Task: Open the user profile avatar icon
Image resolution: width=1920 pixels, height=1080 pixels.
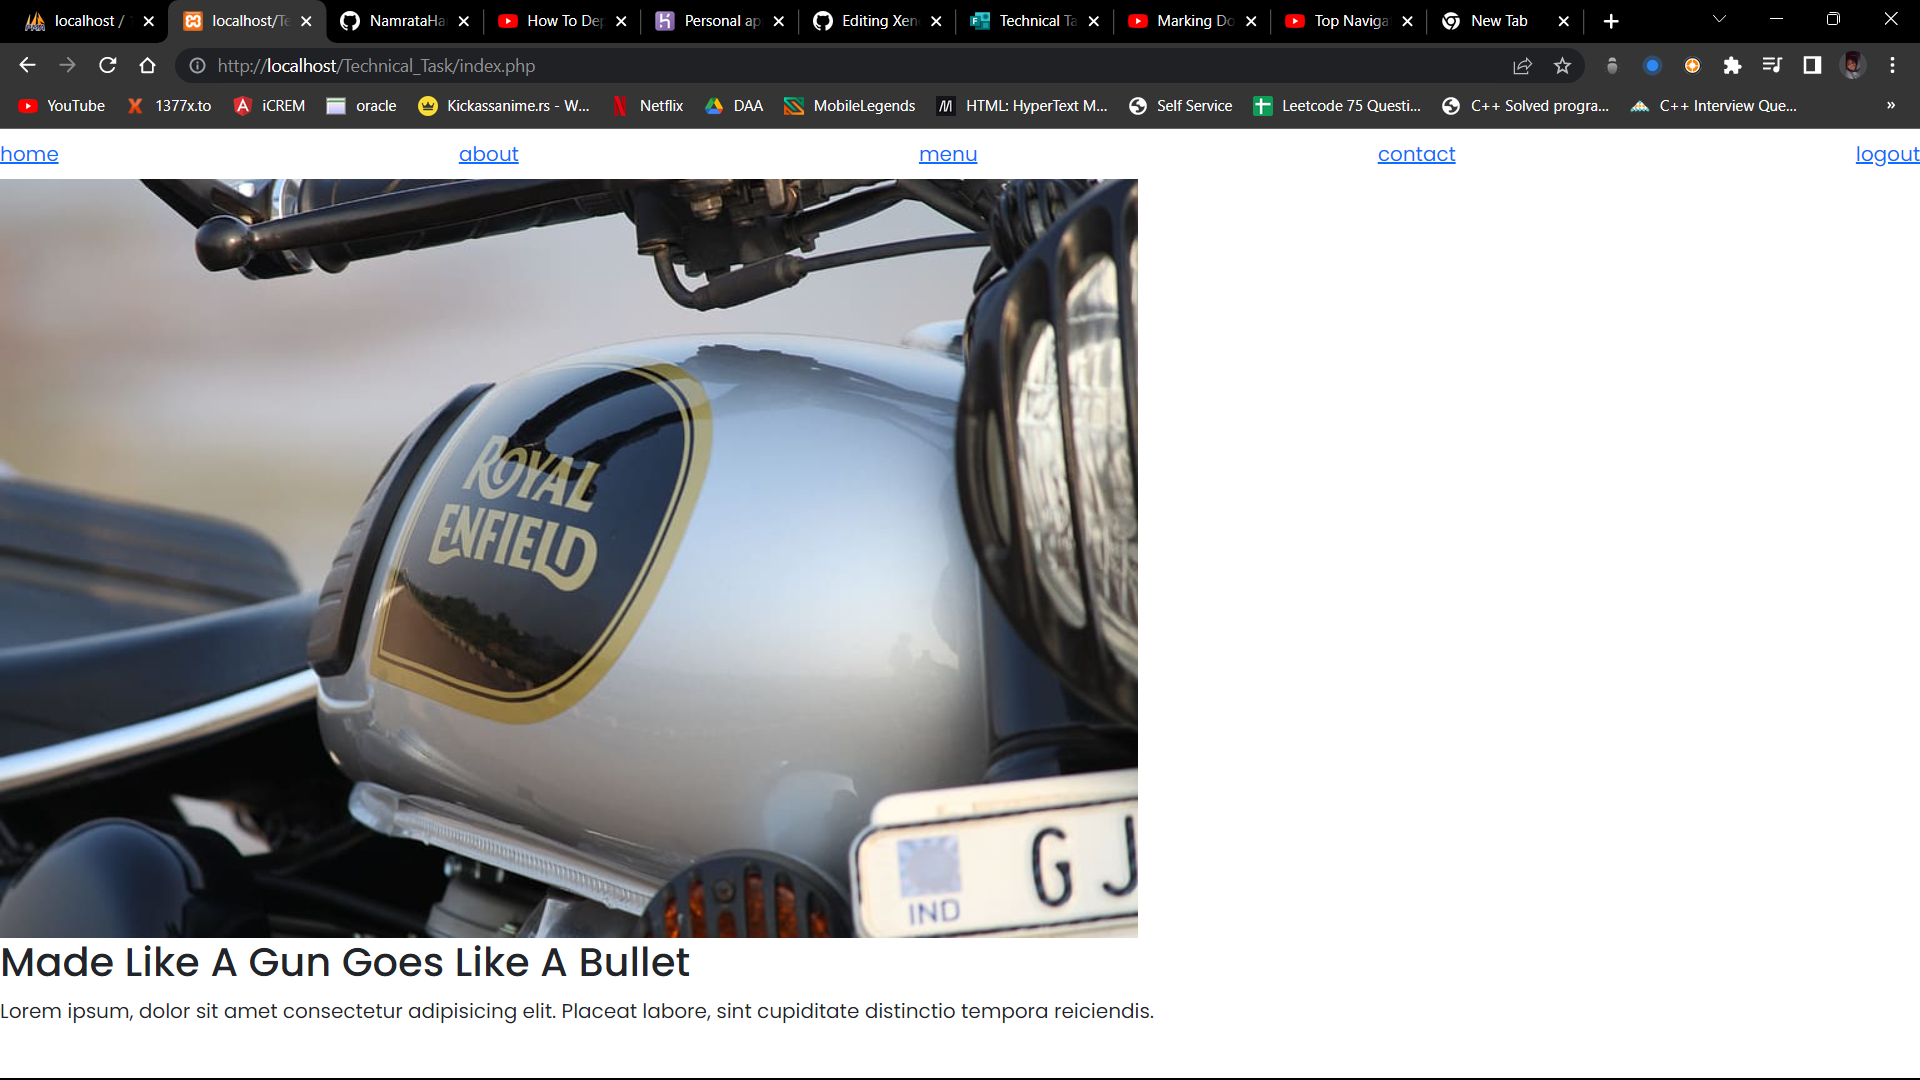Action: coord(1853,66)
